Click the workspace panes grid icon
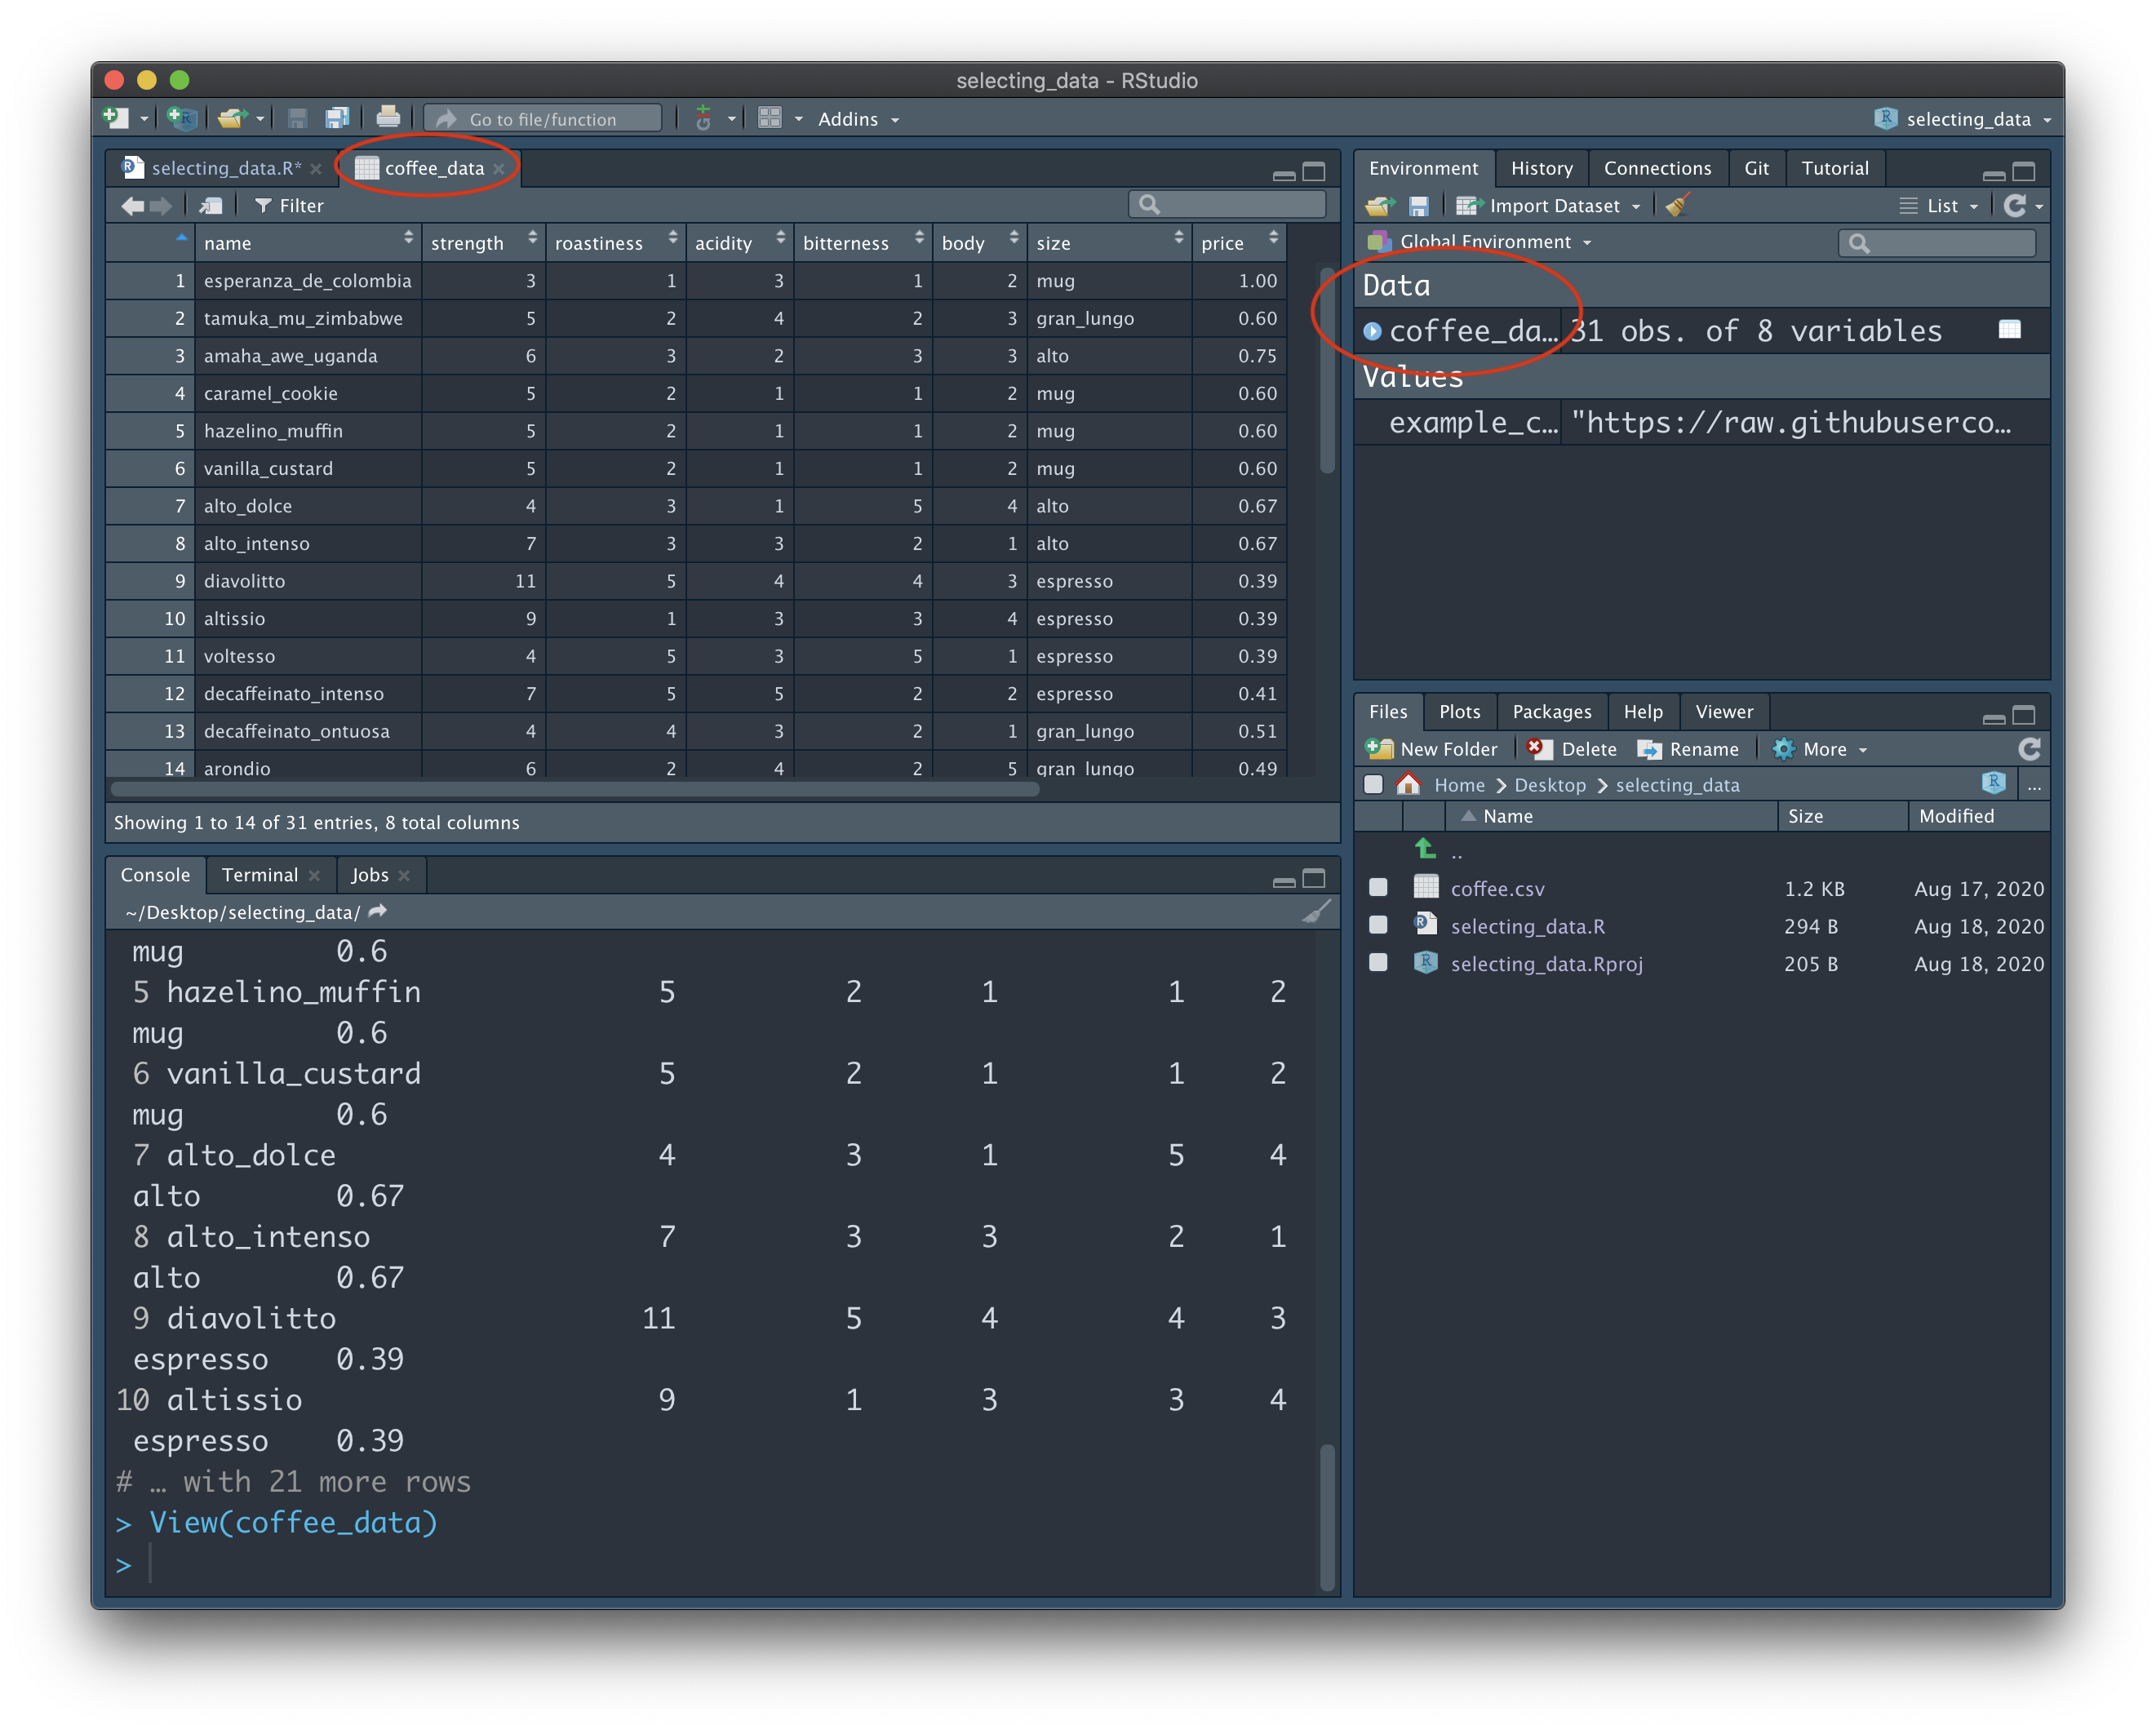 [770, 119]
